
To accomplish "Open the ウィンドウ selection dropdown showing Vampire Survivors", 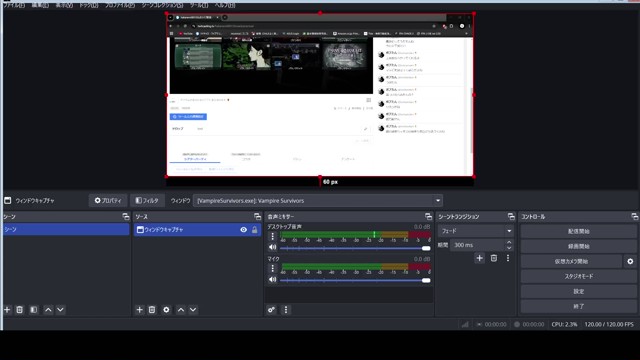I will [318, 200].
